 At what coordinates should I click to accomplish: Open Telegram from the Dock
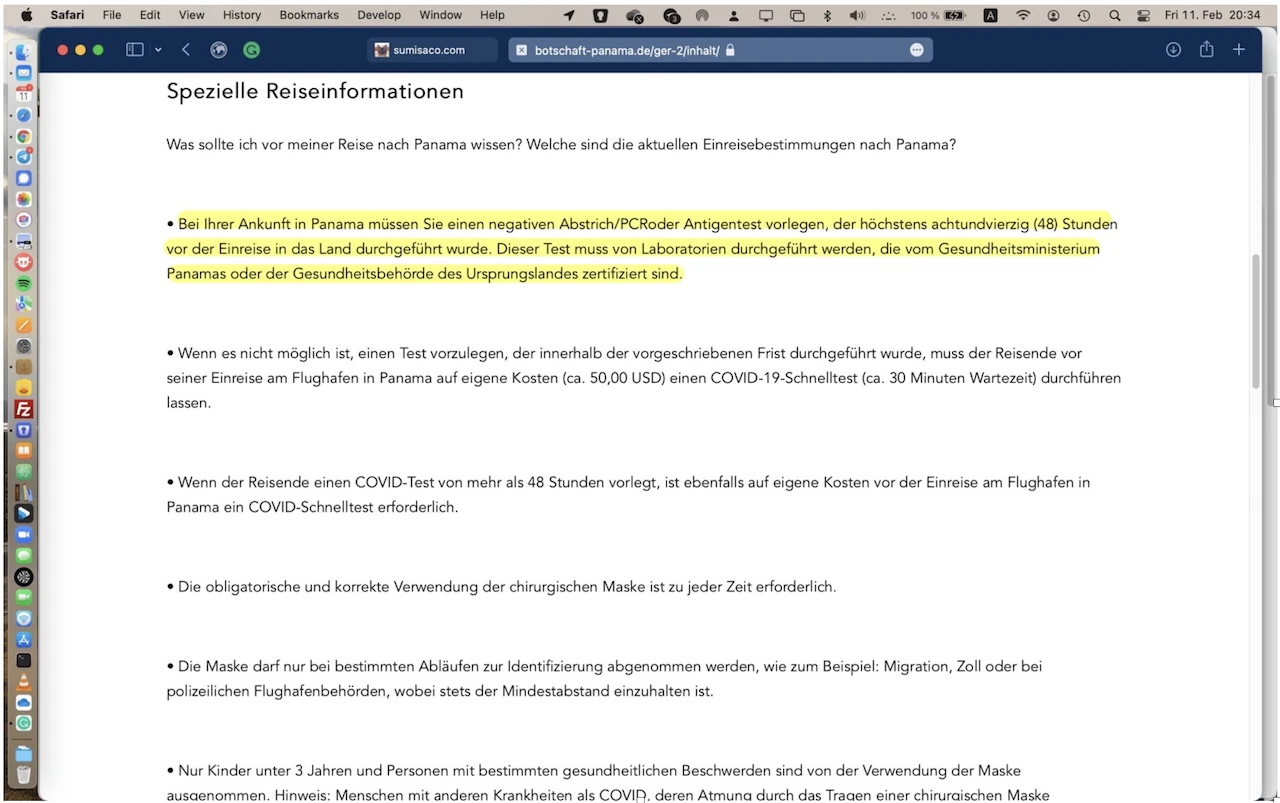(x=23, y=157)
